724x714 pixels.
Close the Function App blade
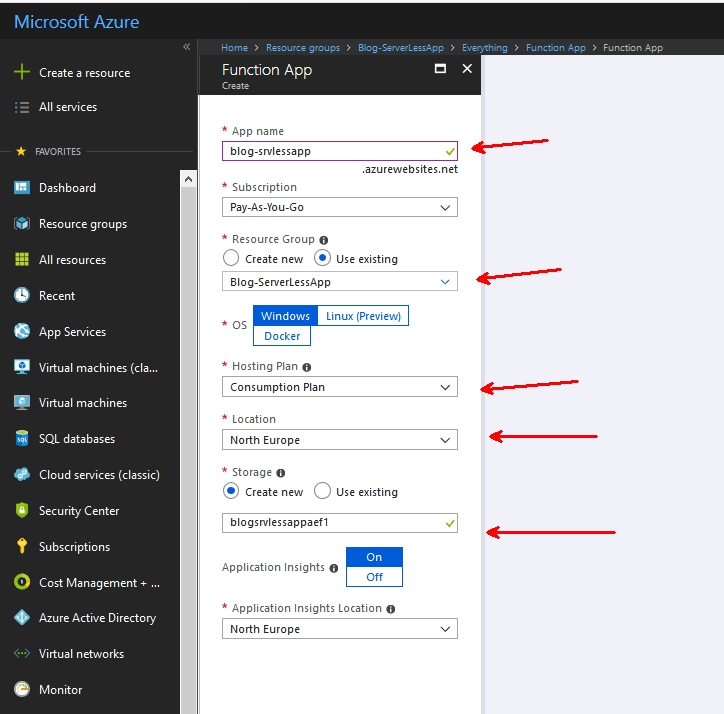coord(467,69)
